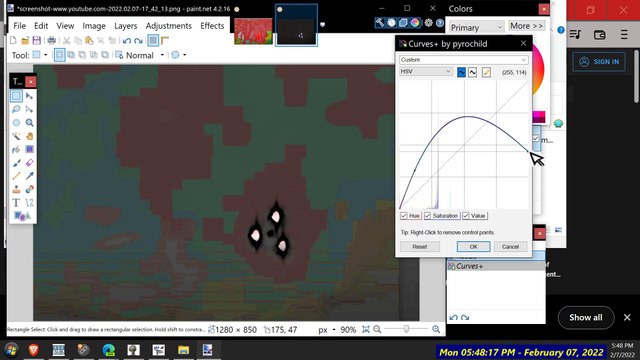Select Replace selection mode button
Viewport: 640px width, 360px height.
(60, 55)
